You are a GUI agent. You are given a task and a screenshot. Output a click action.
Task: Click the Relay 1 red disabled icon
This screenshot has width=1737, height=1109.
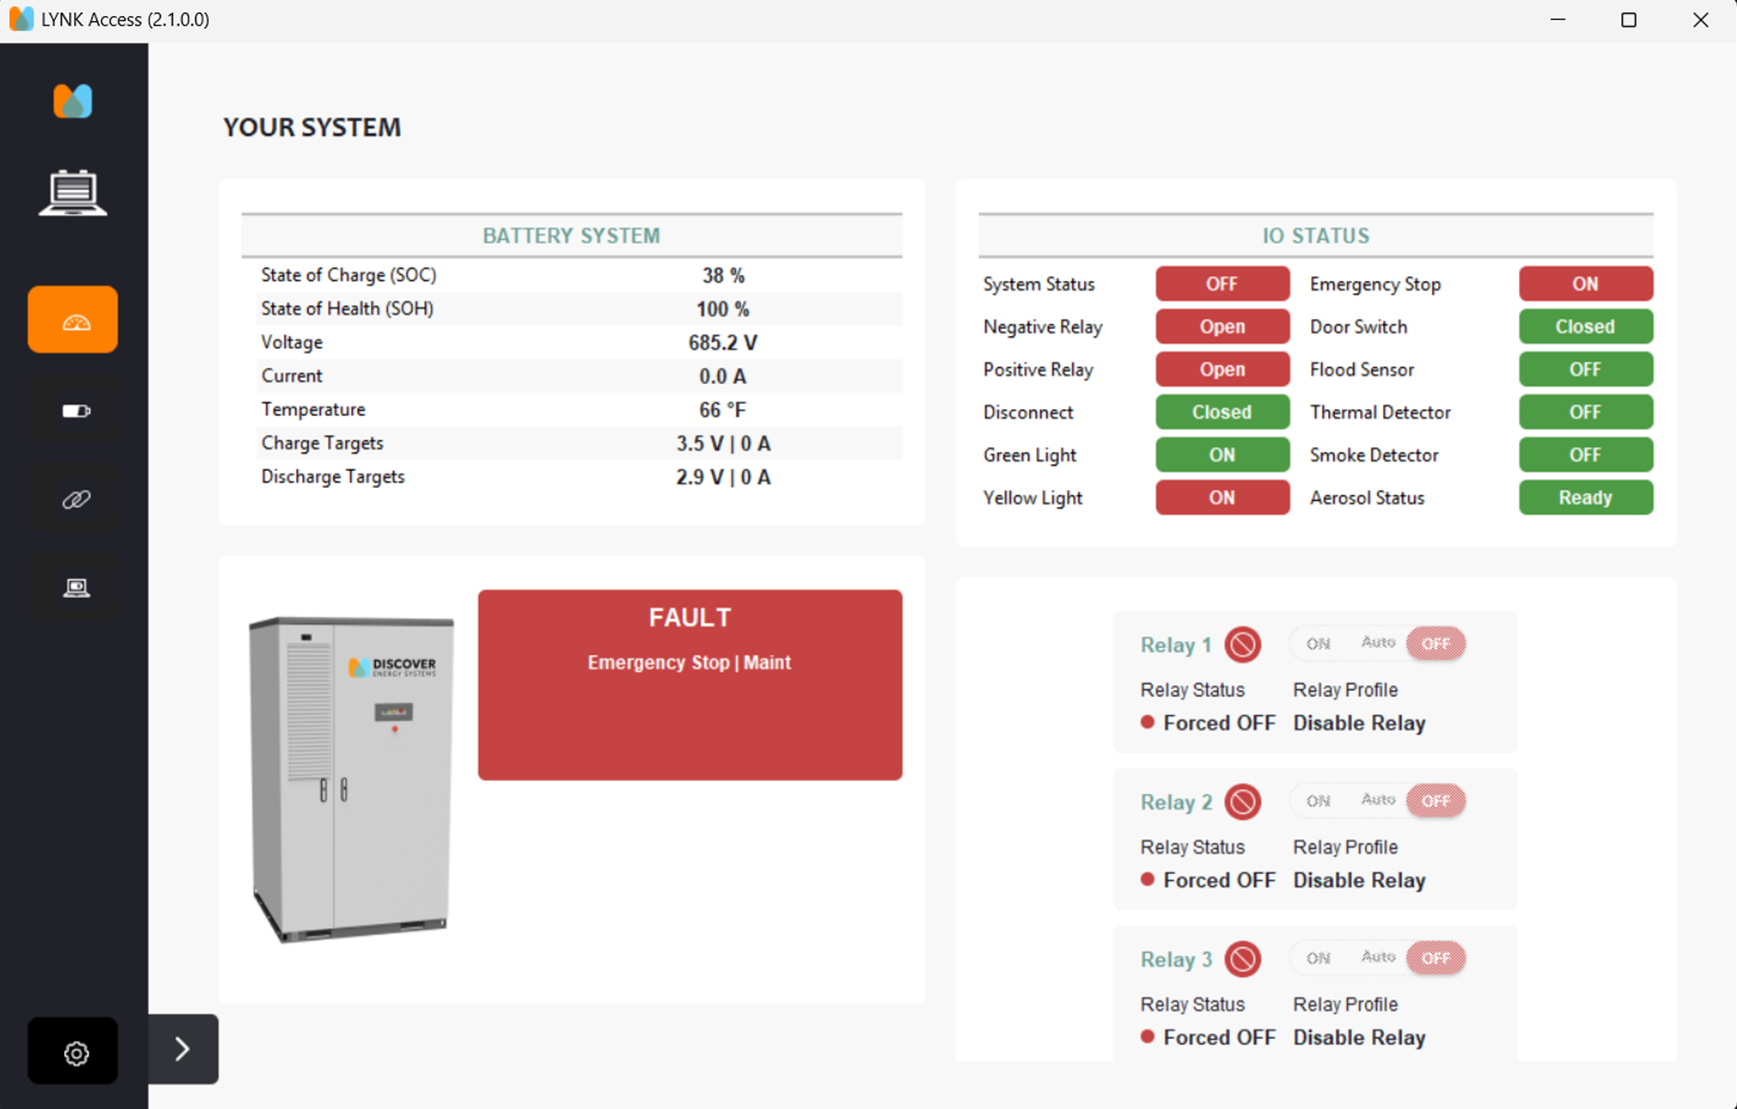[x=1242, y=645]
